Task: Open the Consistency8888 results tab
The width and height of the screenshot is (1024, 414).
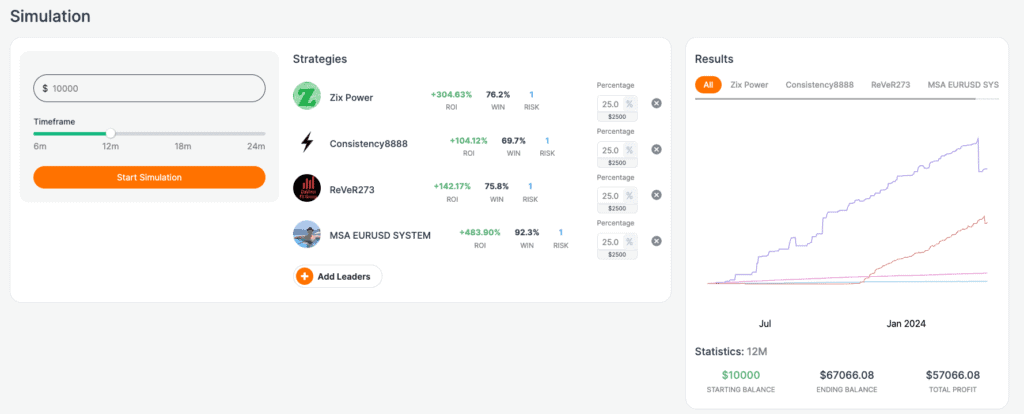Action: pos(819,85)
